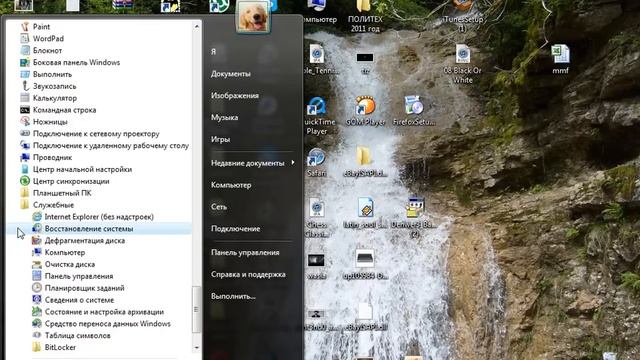Select the 08 Black Or White desktop file
Image resolution: width=640 pixels, height=360 pixels.
(462, 64)
